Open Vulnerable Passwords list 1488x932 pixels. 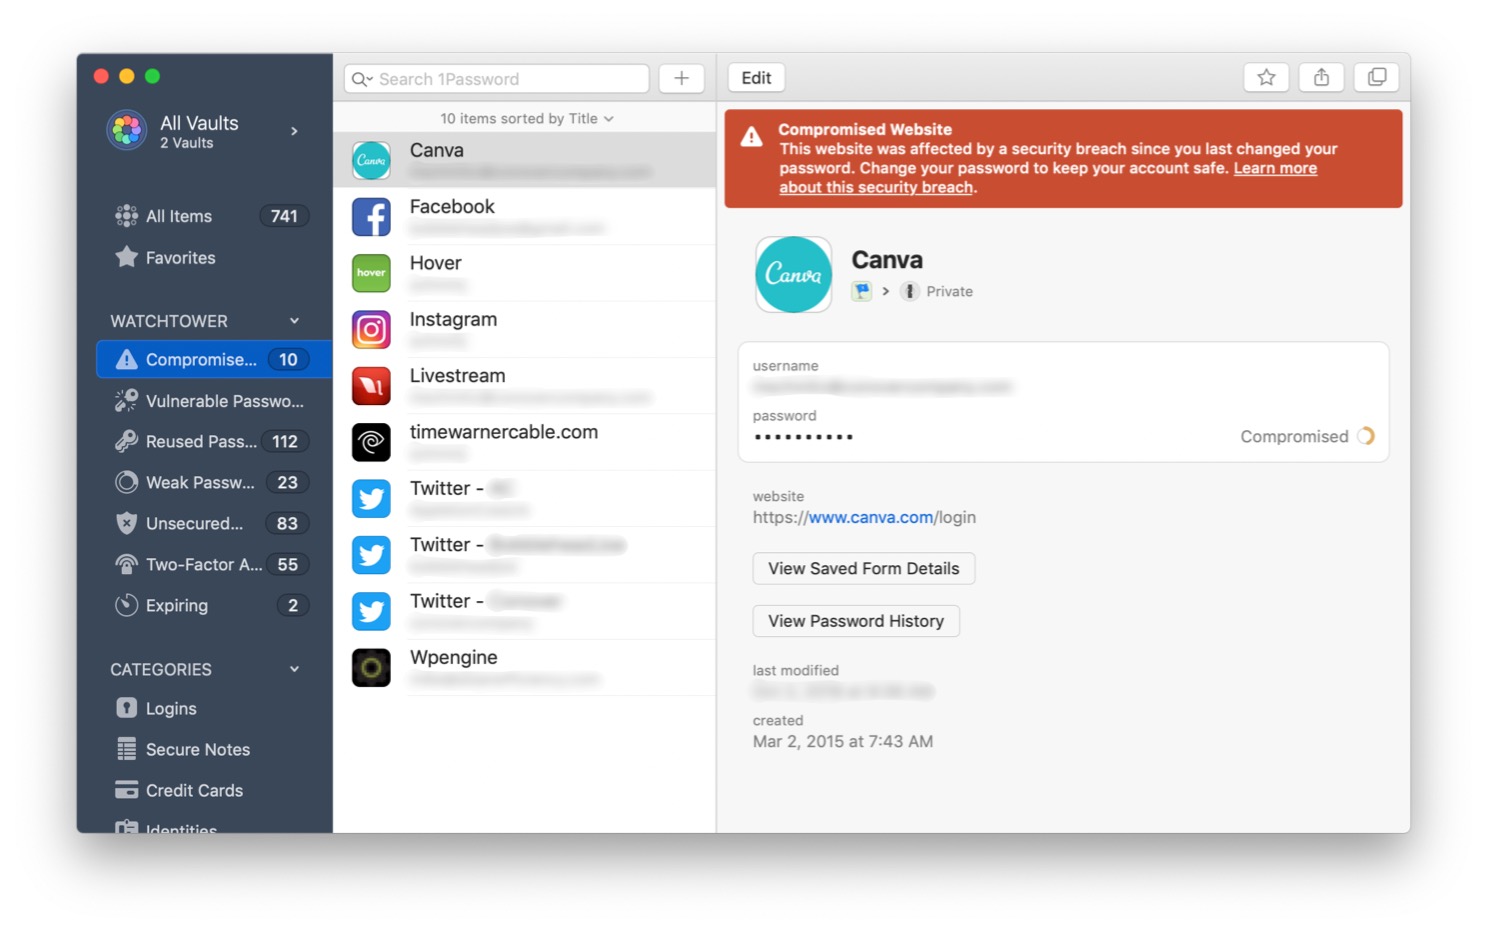coord(213,401)
